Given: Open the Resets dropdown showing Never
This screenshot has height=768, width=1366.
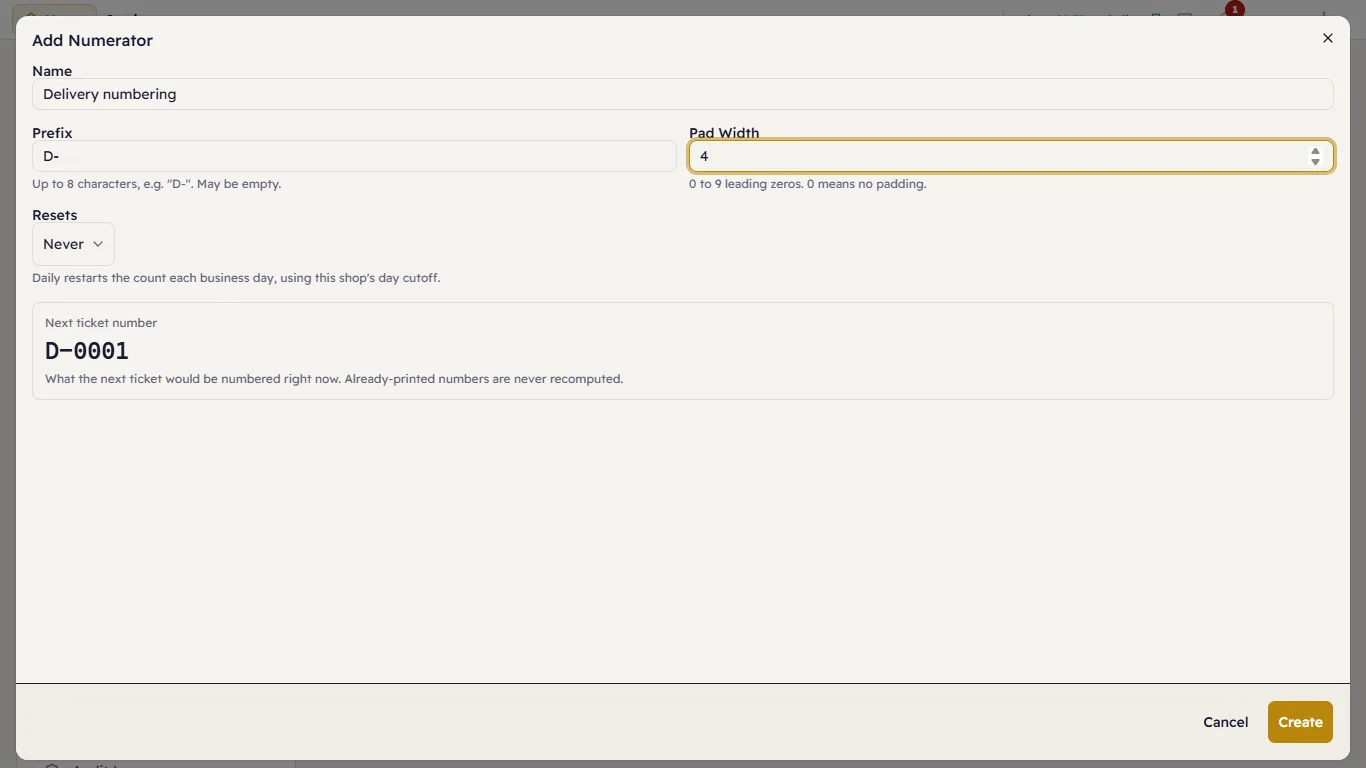Looking at the screenshot, I should [73, 244].
